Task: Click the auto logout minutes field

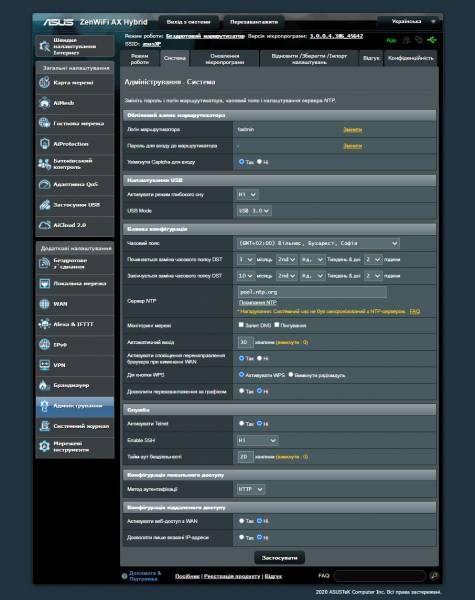Action: pyautogui.click(x=245, y=342)
